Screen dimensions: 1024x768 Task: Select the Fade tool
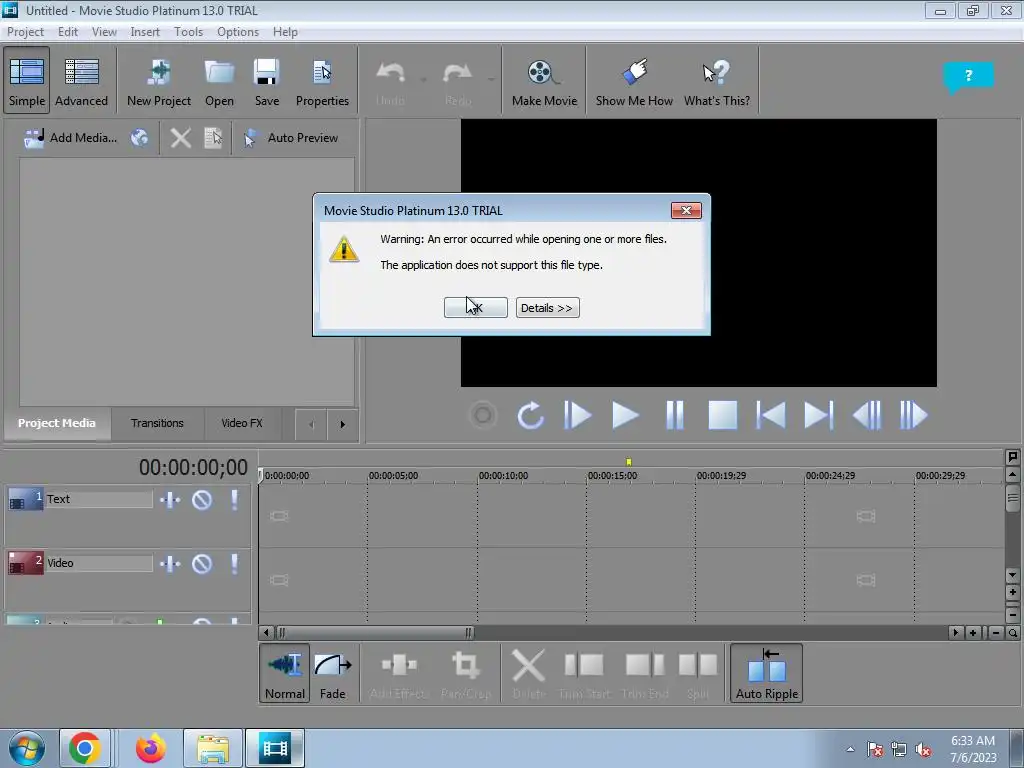[332, 673]
